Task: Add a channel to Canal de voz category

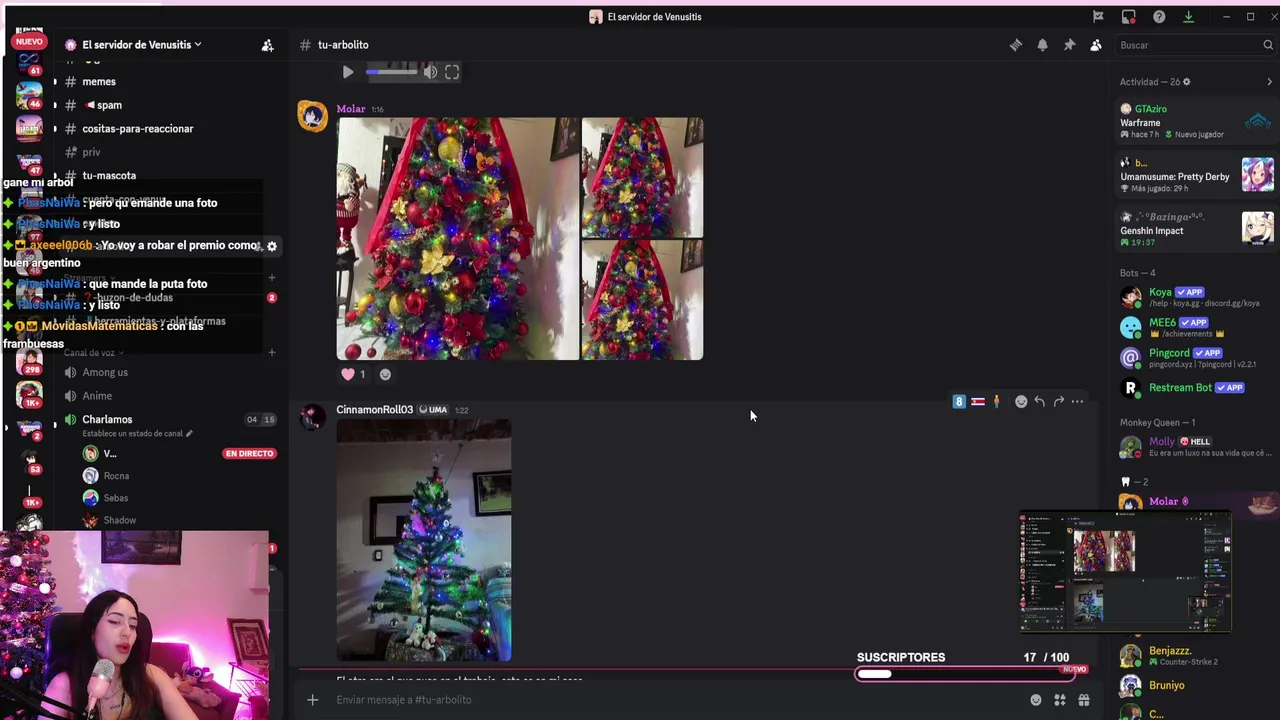Action: tap(272, 352)
